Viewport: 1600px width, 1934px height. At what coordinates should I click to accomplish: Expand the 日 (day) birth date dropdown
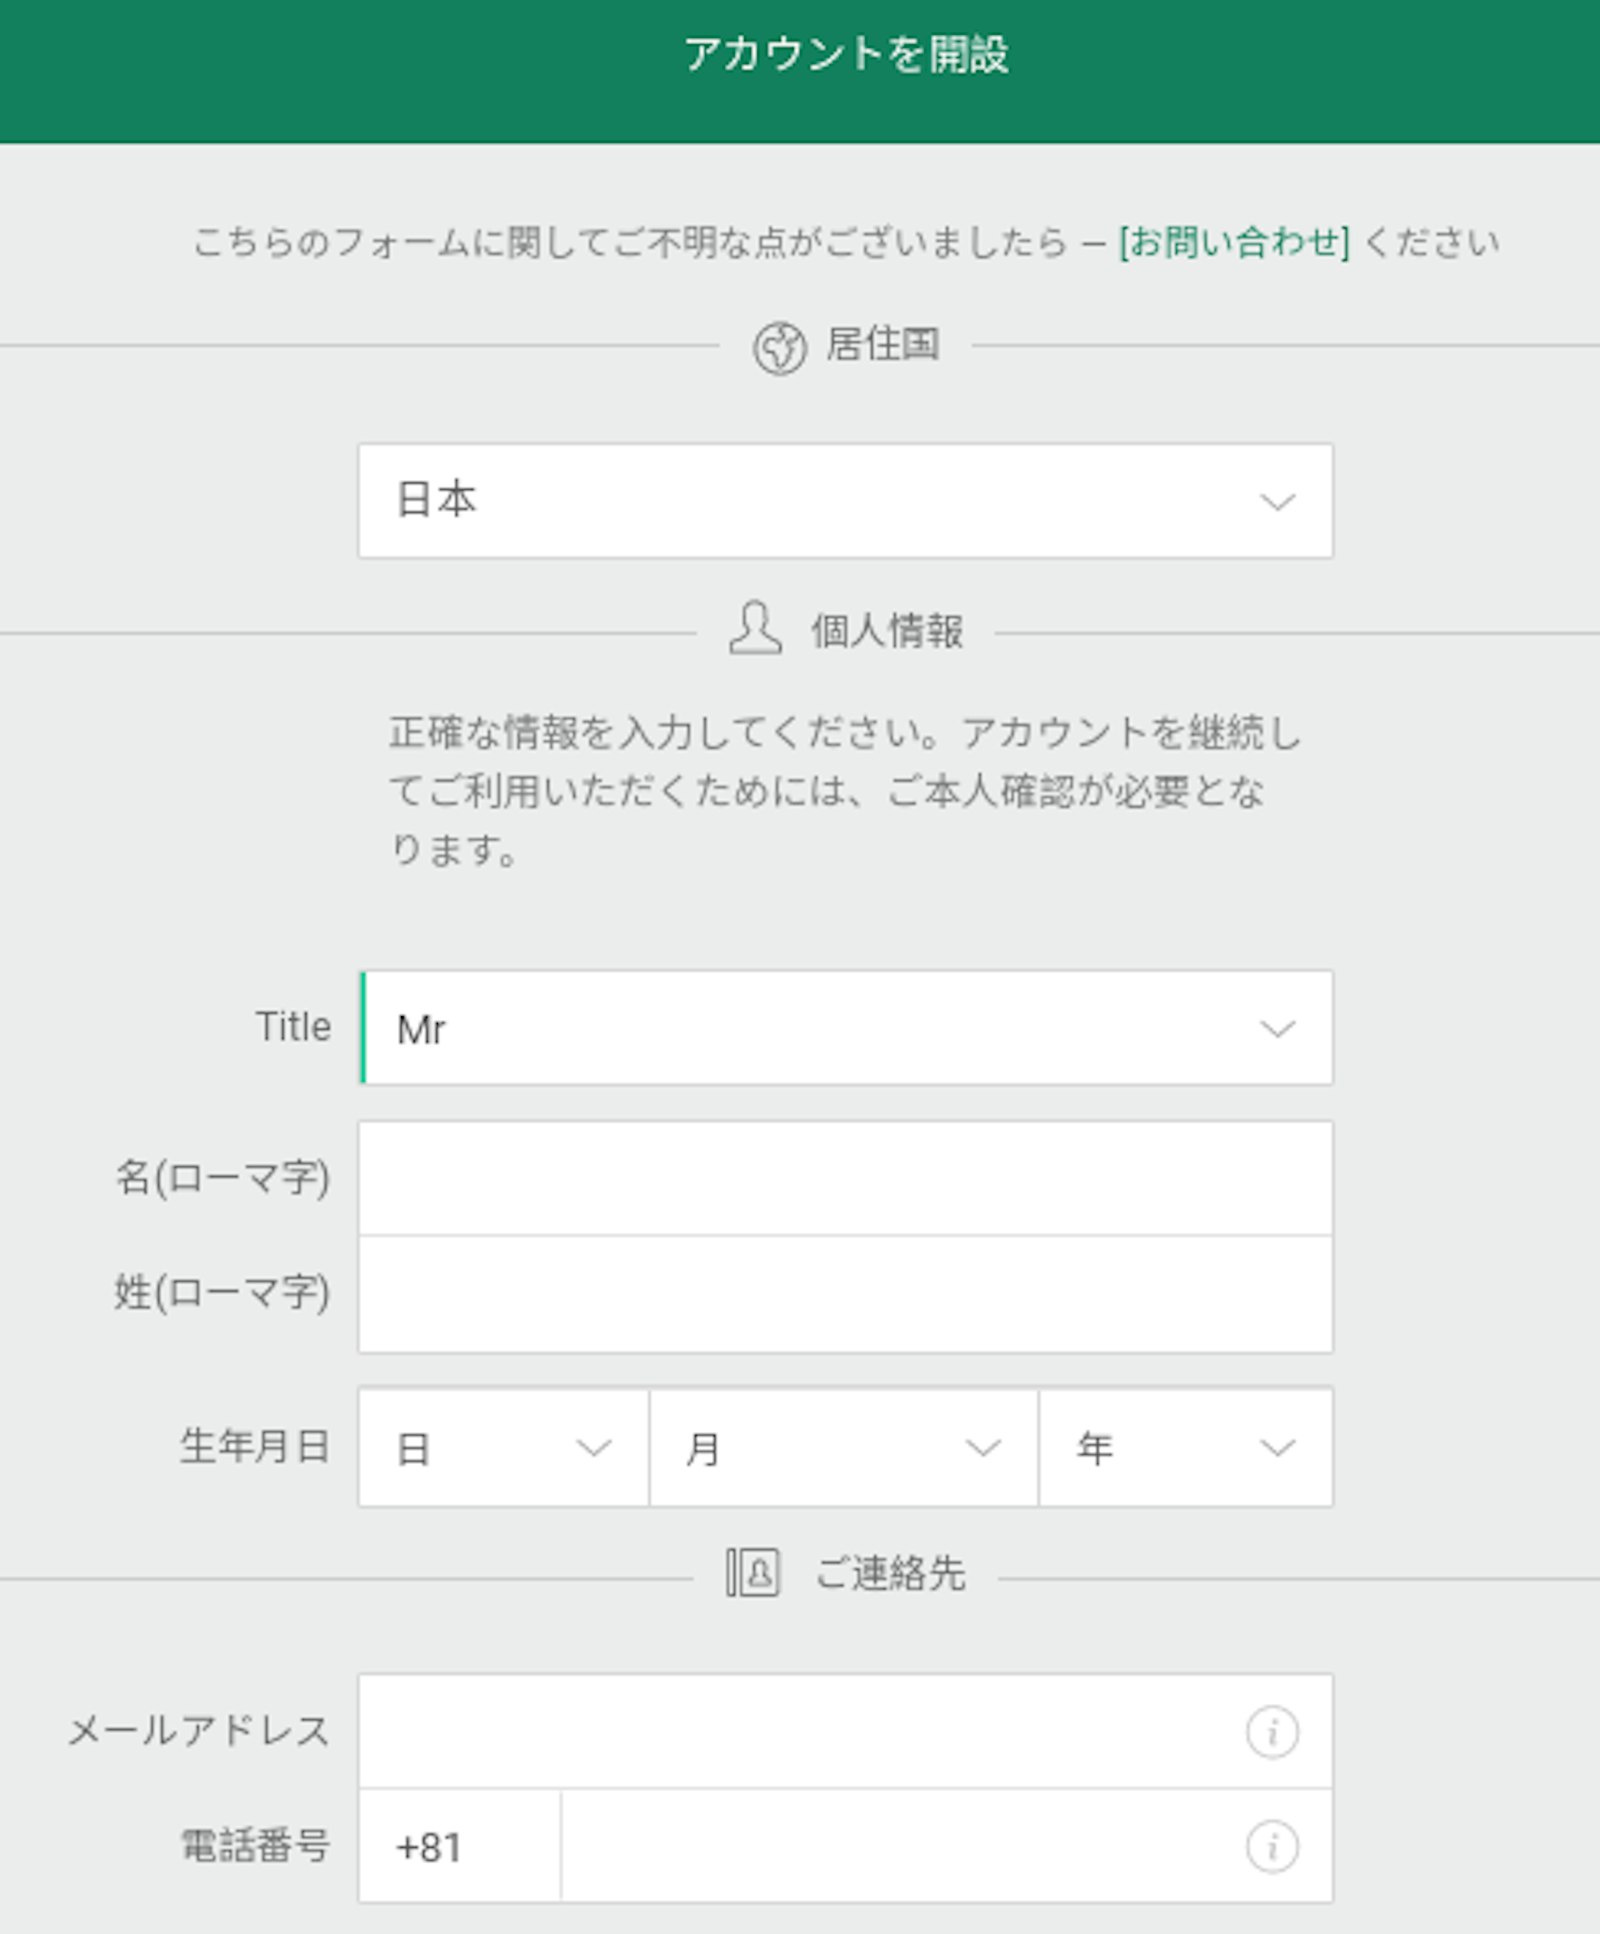pos(503,1447)
